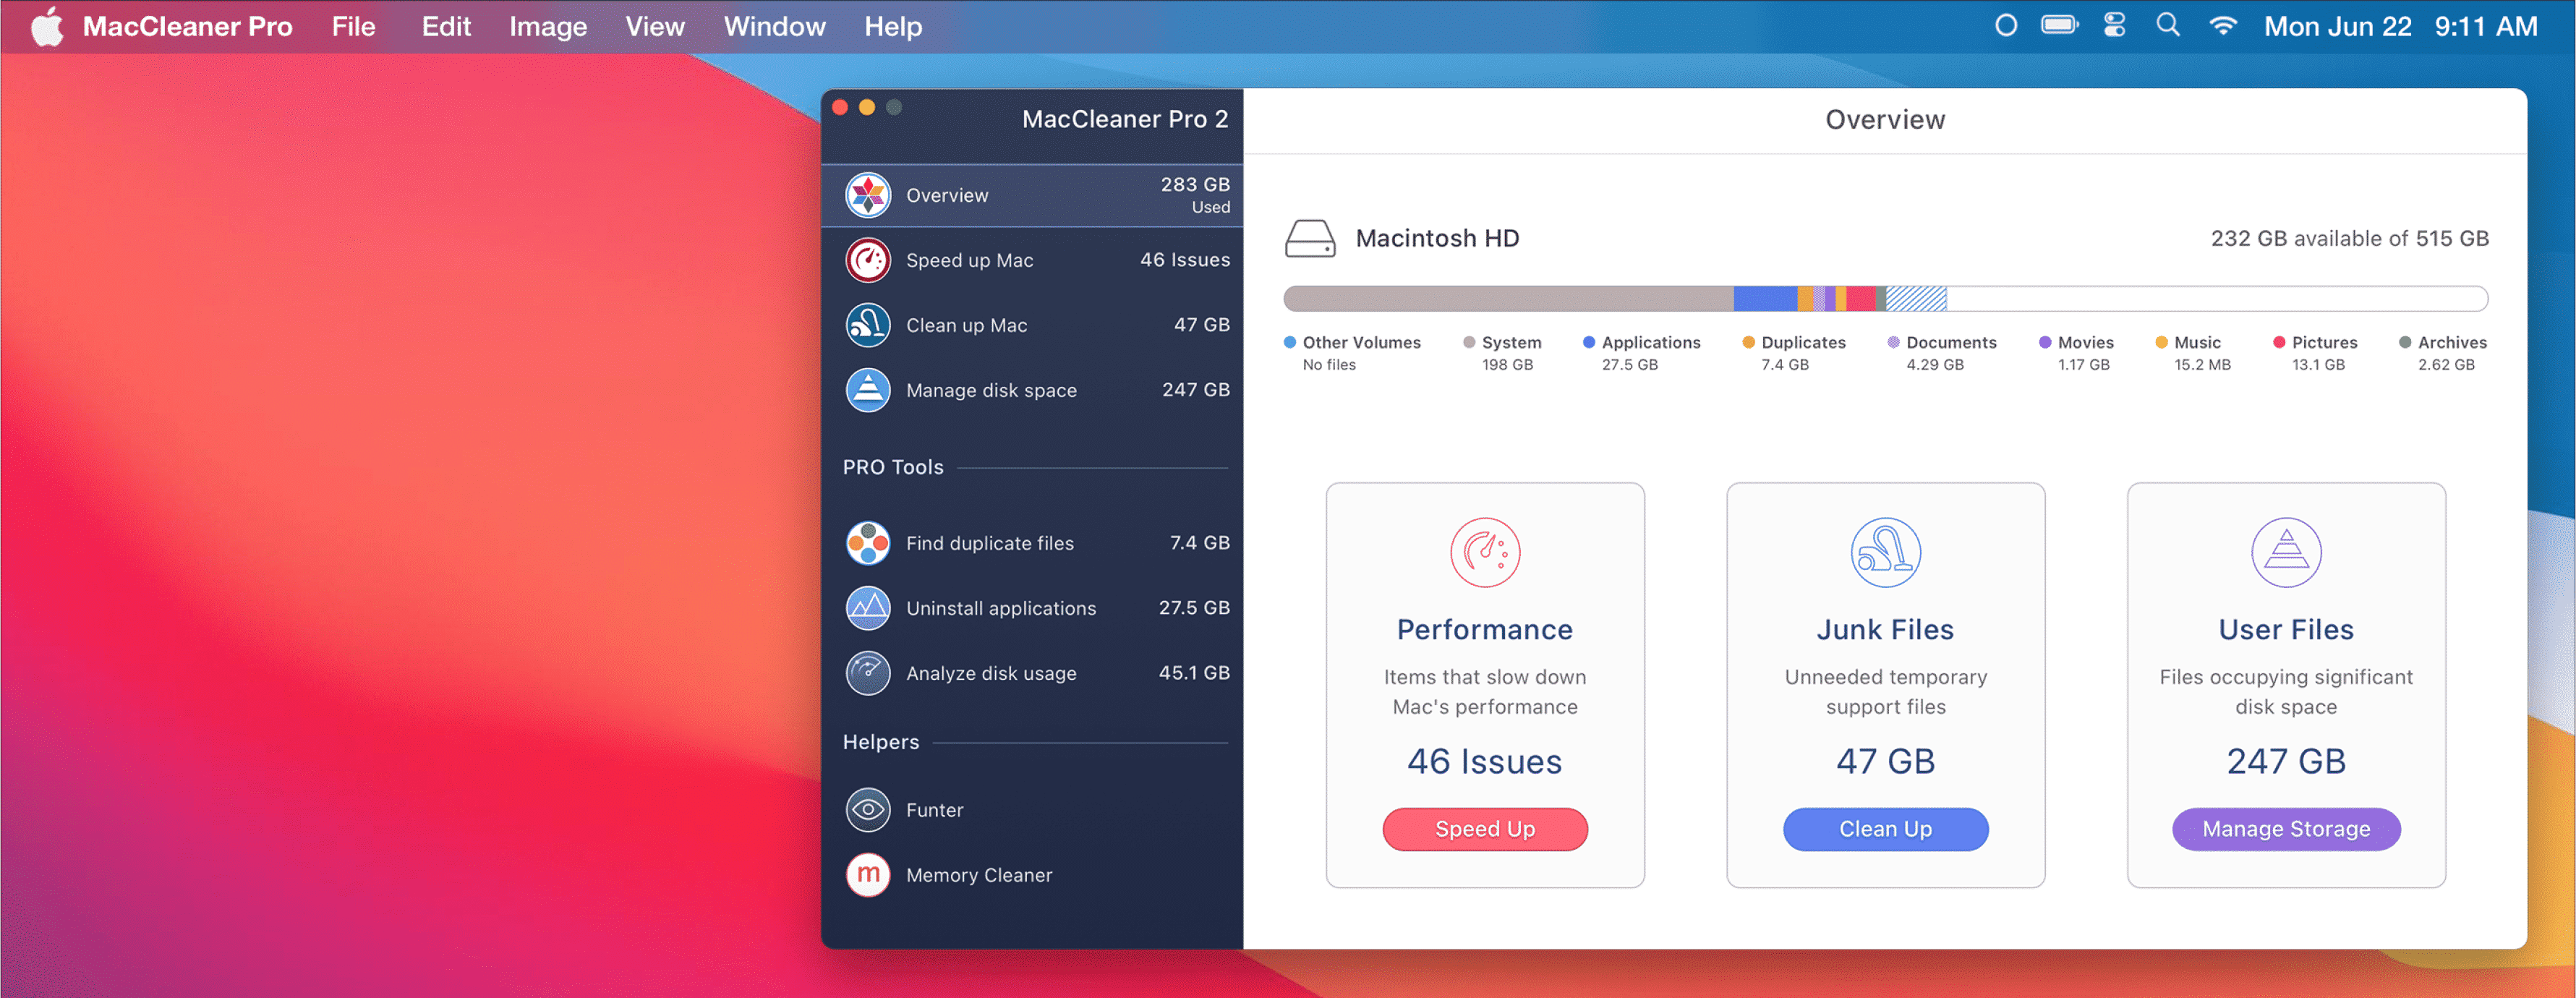Viewport: 2576px width, 998px height.
Task: Open Spotlight search in menu bar
Action: tap(2167, 26)
